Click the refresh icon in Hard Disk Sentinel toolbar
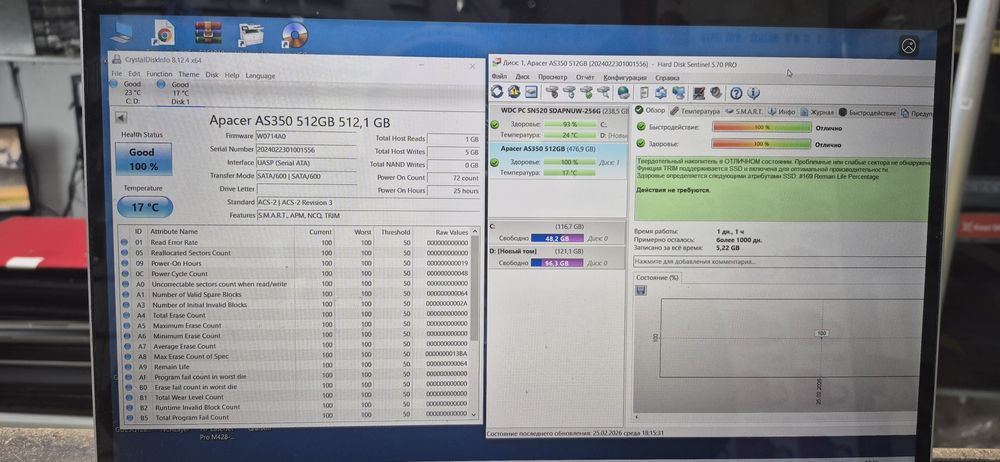This screenshot has height=462, width=1000. tap(497, 93)
